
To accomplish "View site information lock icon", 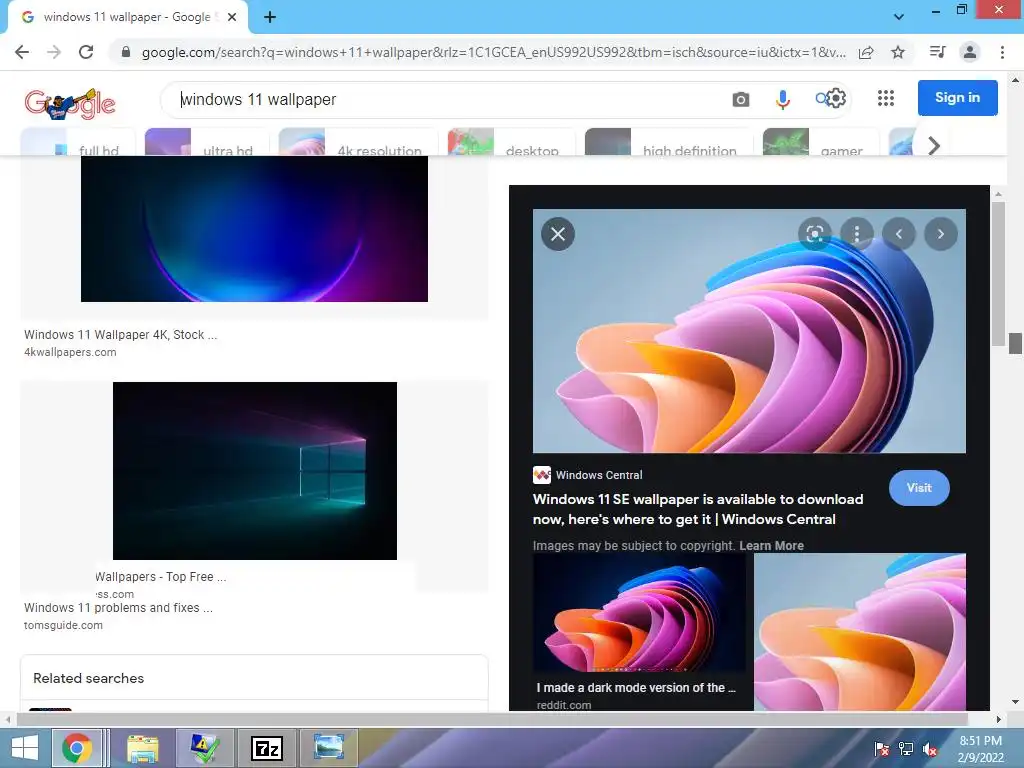I will coord(126,52).
